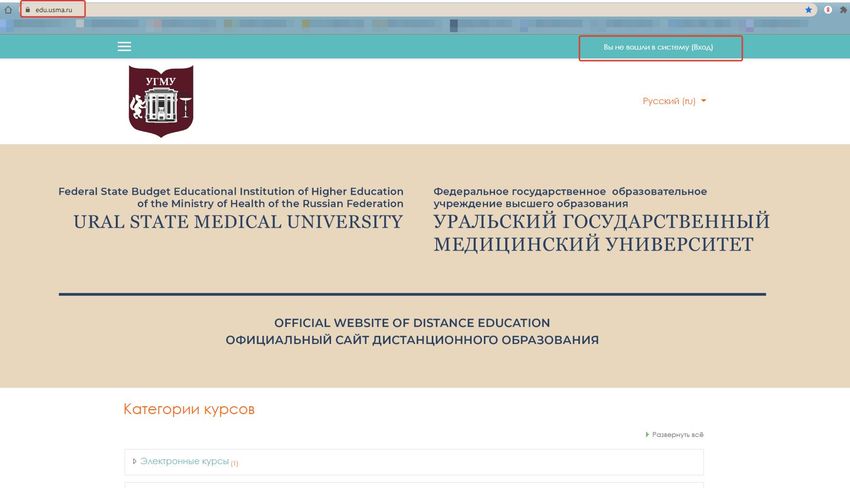Click the URAL STATE MEDICAL UNIVERSITY title
The width and height of the screenshot is (850, 488).
click(x=238, y=222)
